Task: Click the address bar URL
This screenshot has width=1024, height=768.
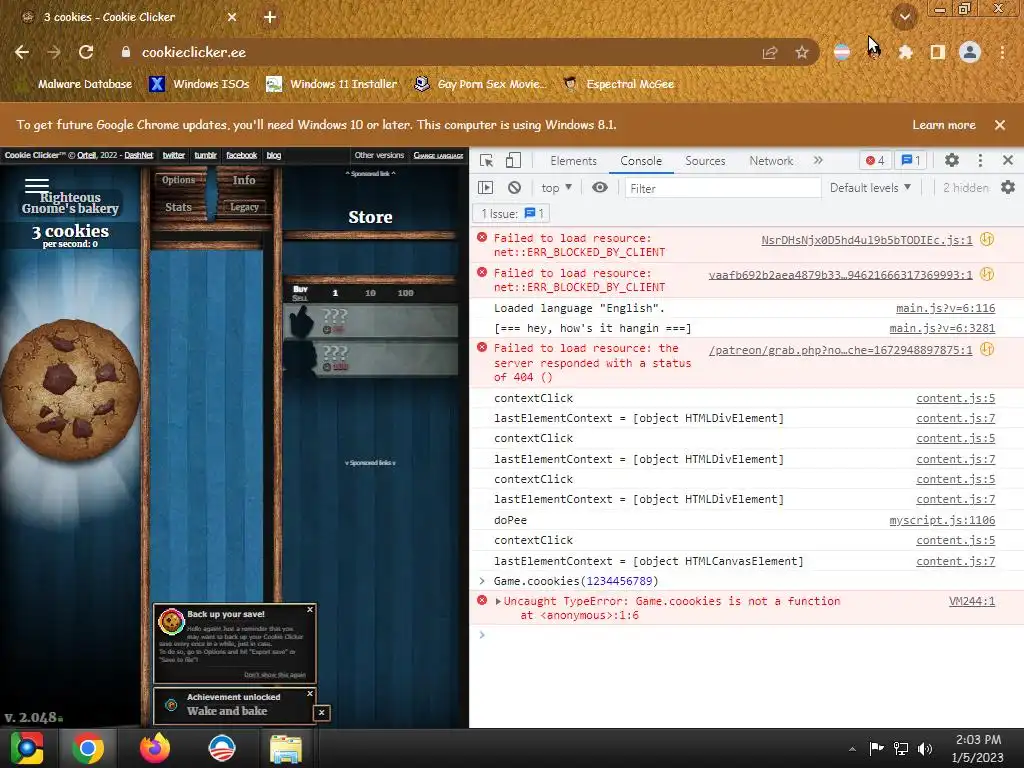Action: tap(194, 52)
